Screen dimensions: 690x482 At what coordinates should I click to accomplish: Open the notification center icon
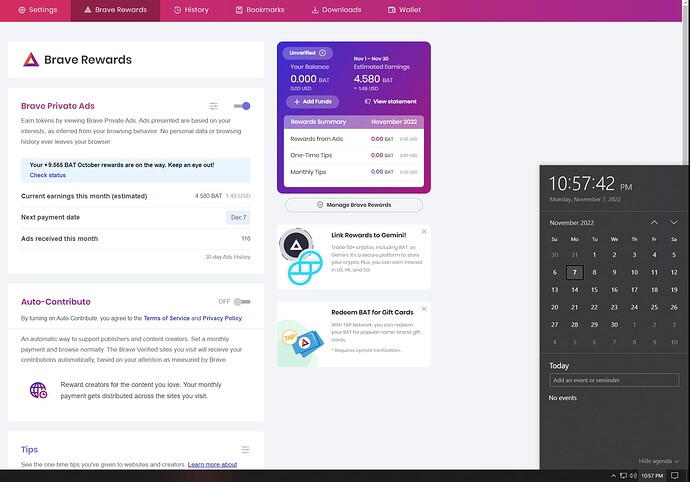click(x=674, y=475)
